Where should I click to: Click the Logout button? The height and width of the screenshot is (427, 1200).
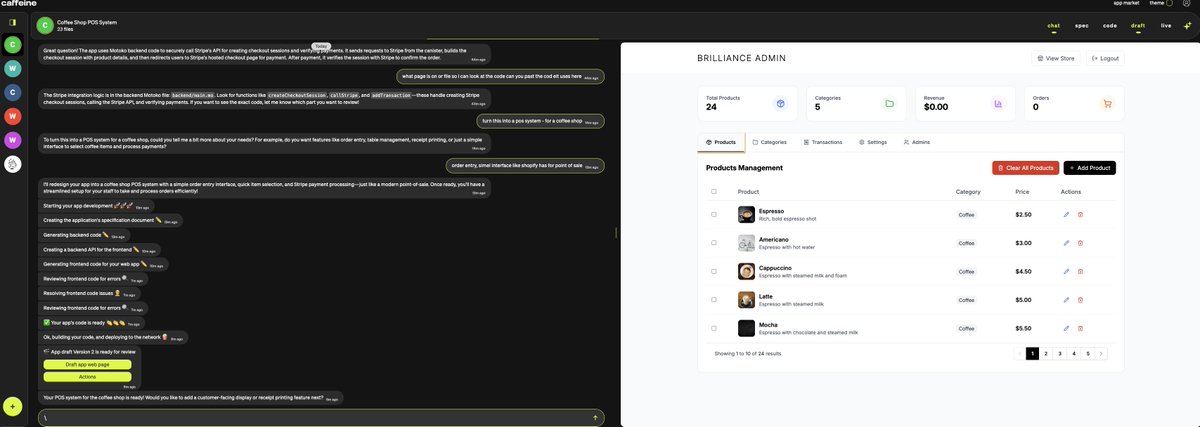(x=1105, y=59)
